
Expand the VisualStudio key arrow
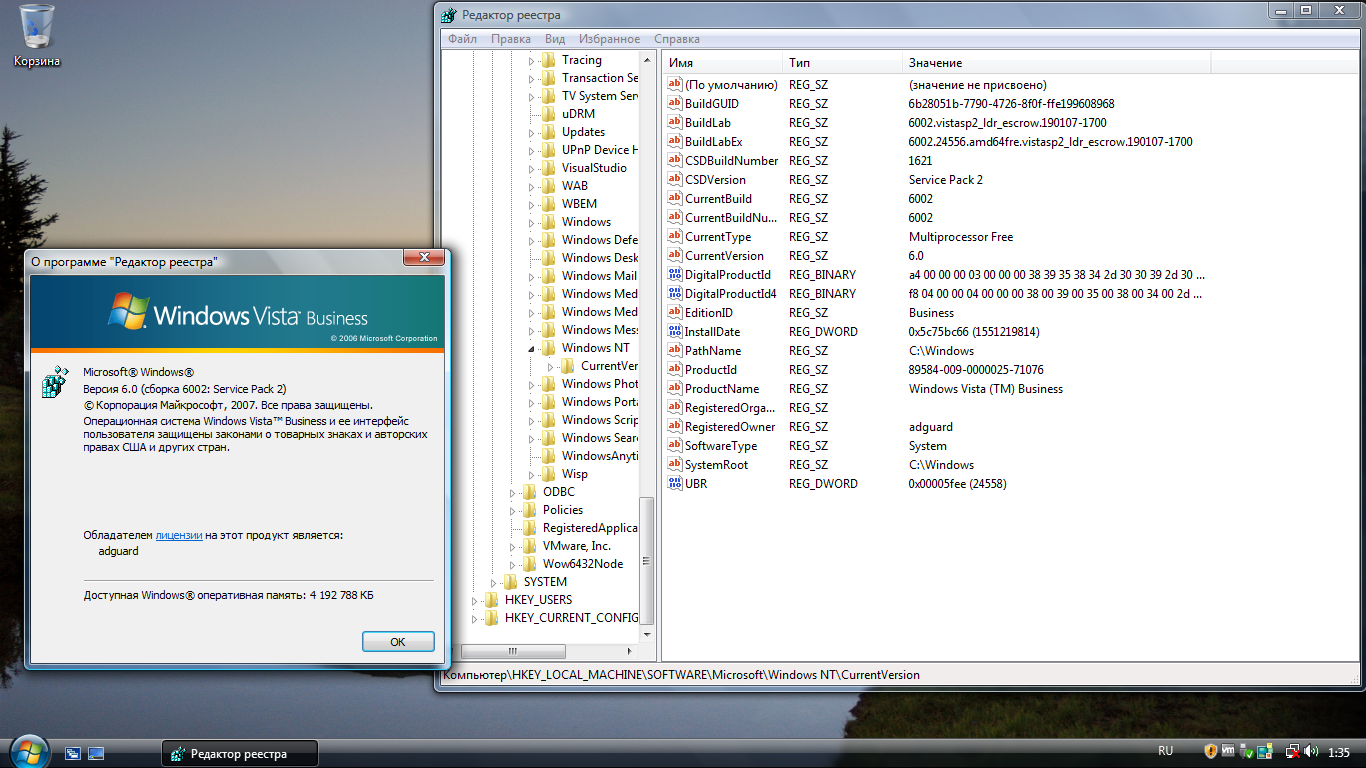(532, 168)
